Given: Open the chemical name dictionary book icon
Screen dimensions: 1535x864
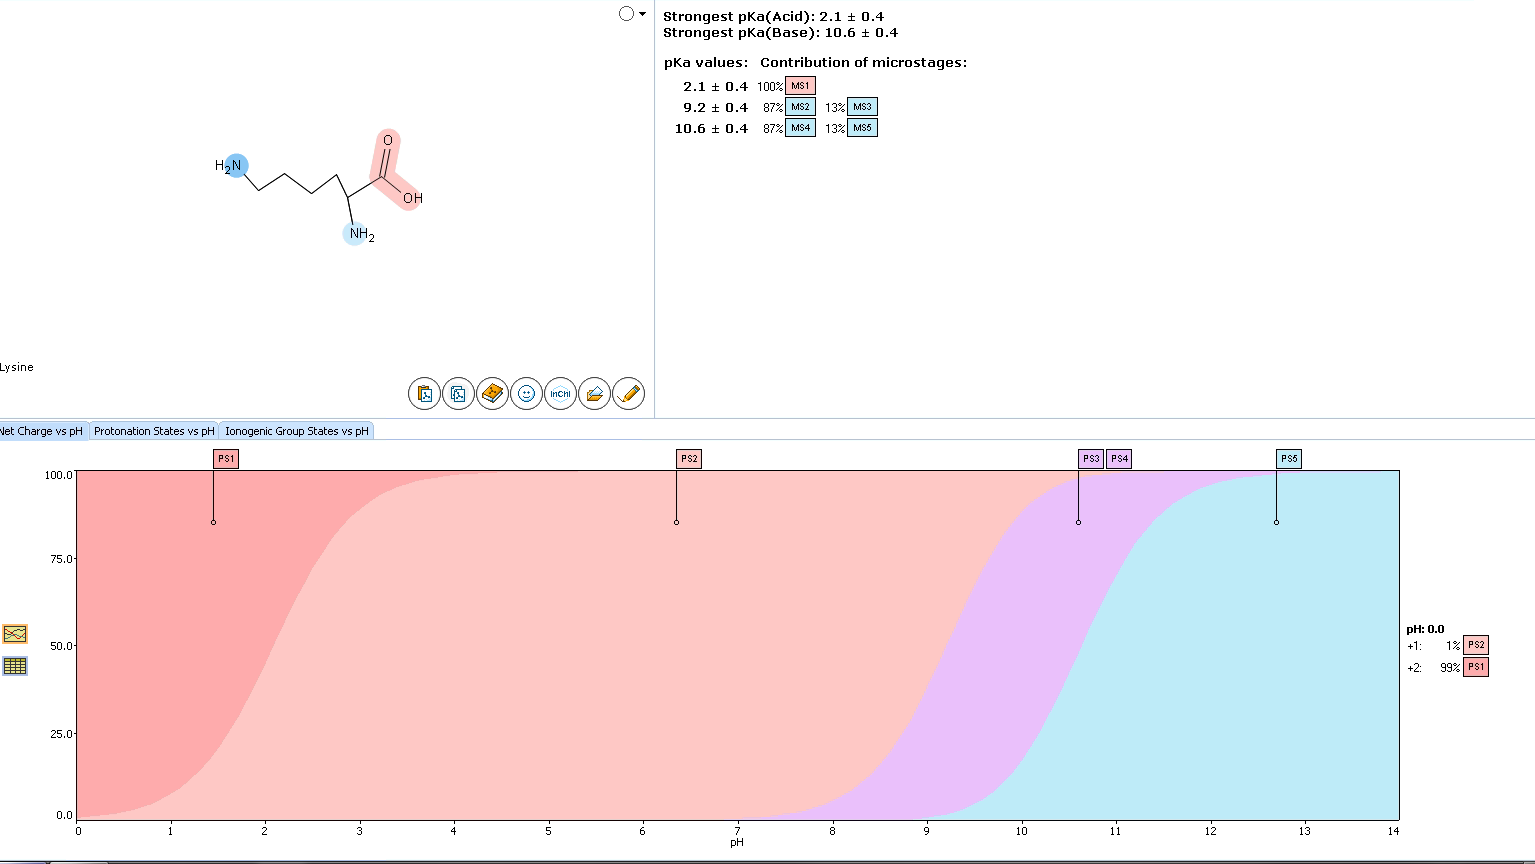Looking at the screenshot, I should [492, 394].
